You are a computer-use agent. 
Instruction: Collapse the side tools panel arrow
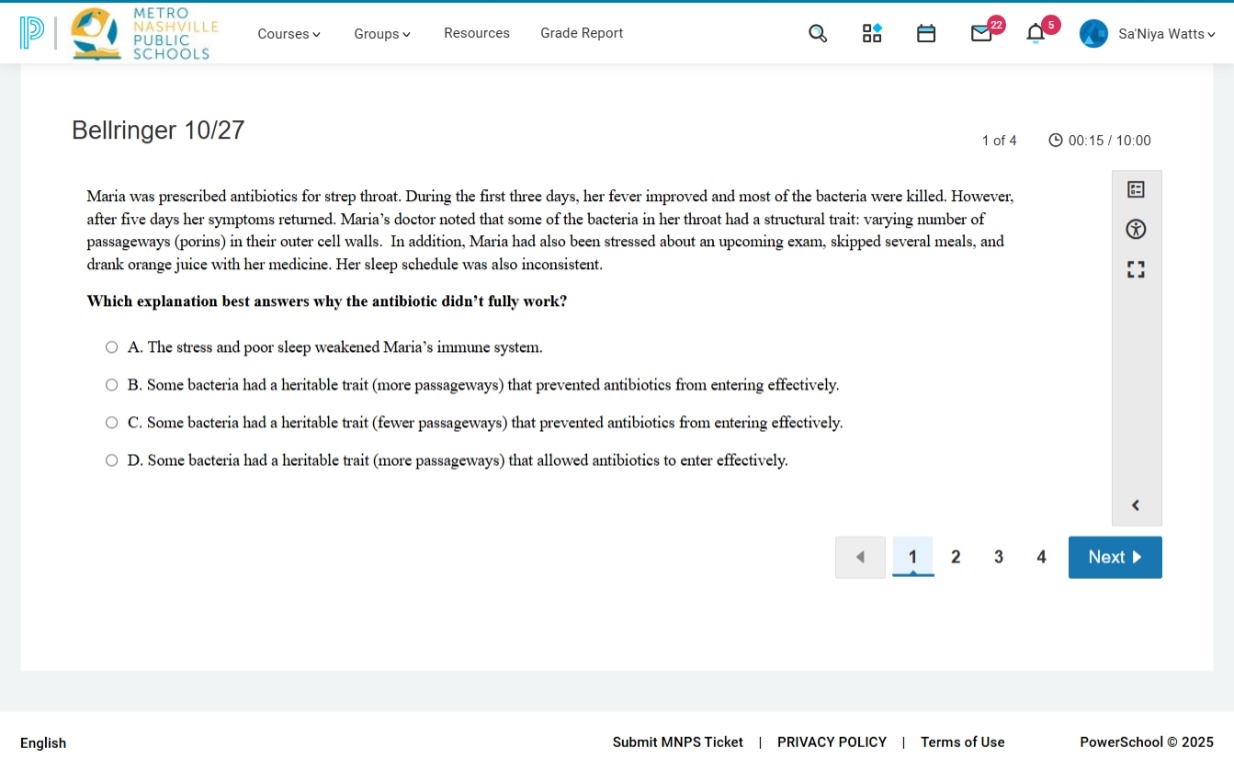pos(1135,505)
